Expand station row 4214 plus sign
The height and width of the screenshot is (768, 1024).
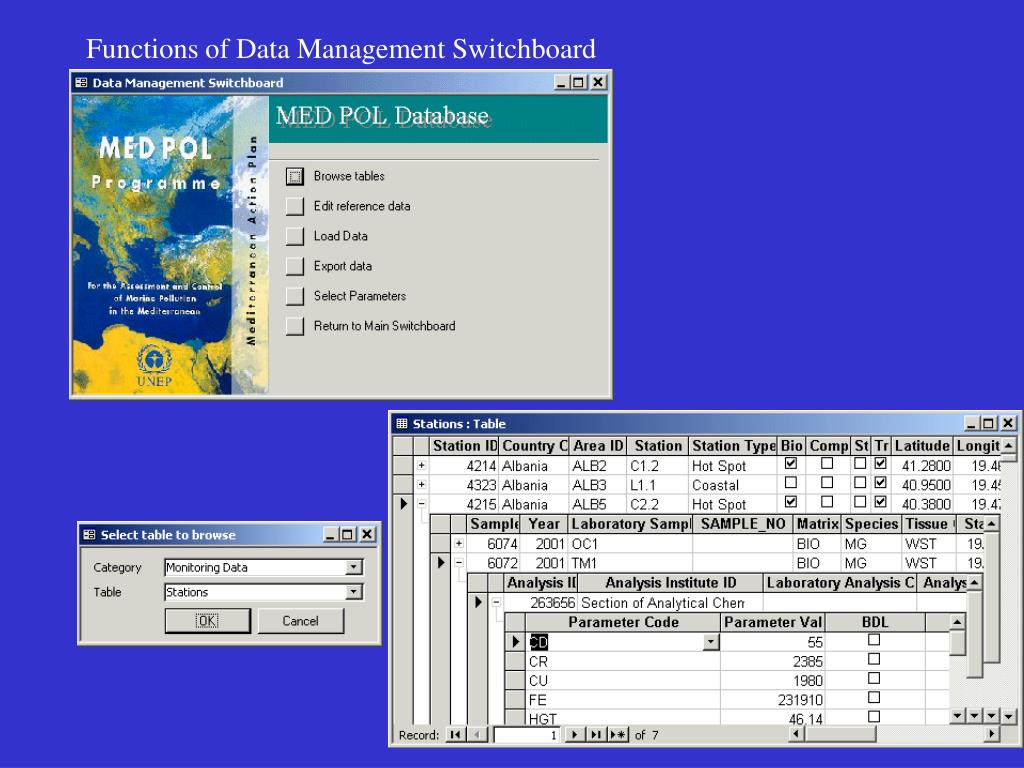coord(422,466)
